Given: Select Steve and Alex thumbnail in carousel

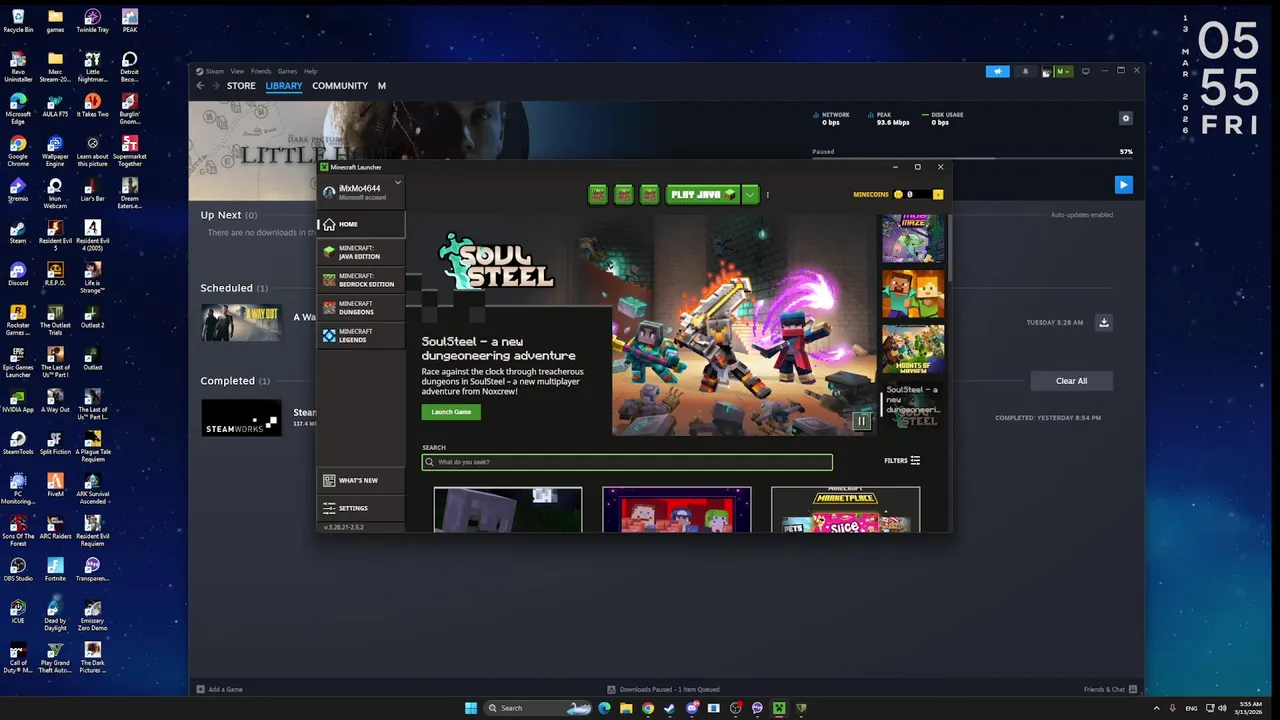Looking at the screenshot, I should 913,294.
